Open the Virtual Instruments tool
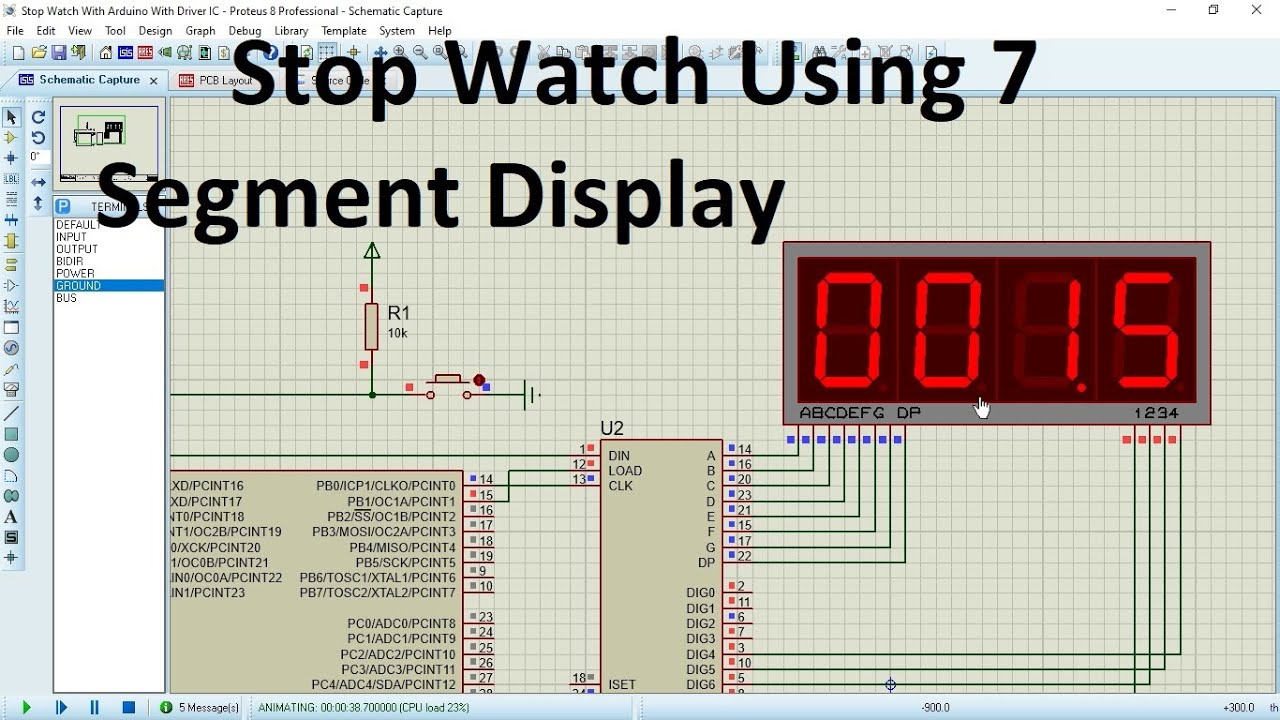Viewport: 1280px width, 720px height. (11, 390)
